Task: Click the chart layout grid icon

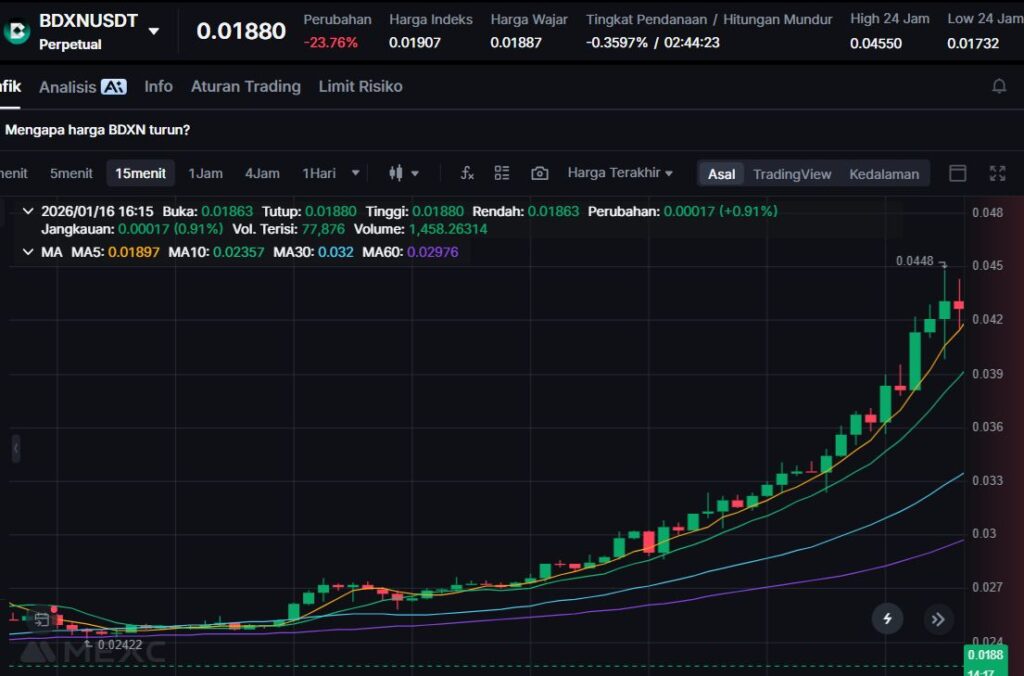Action: 502,173
